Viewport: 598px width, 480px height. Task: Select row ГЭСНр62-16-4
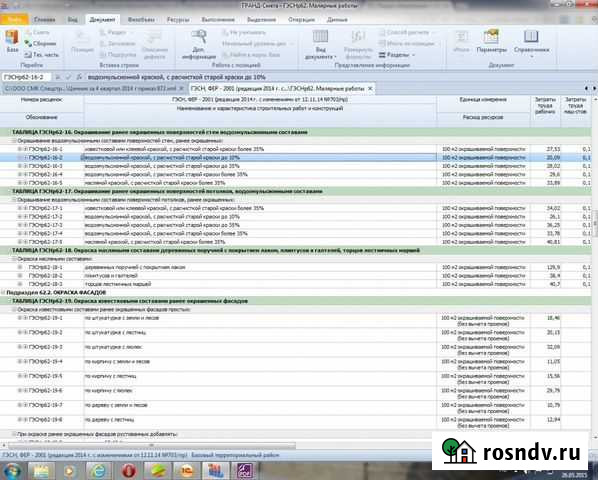point(296,174)
